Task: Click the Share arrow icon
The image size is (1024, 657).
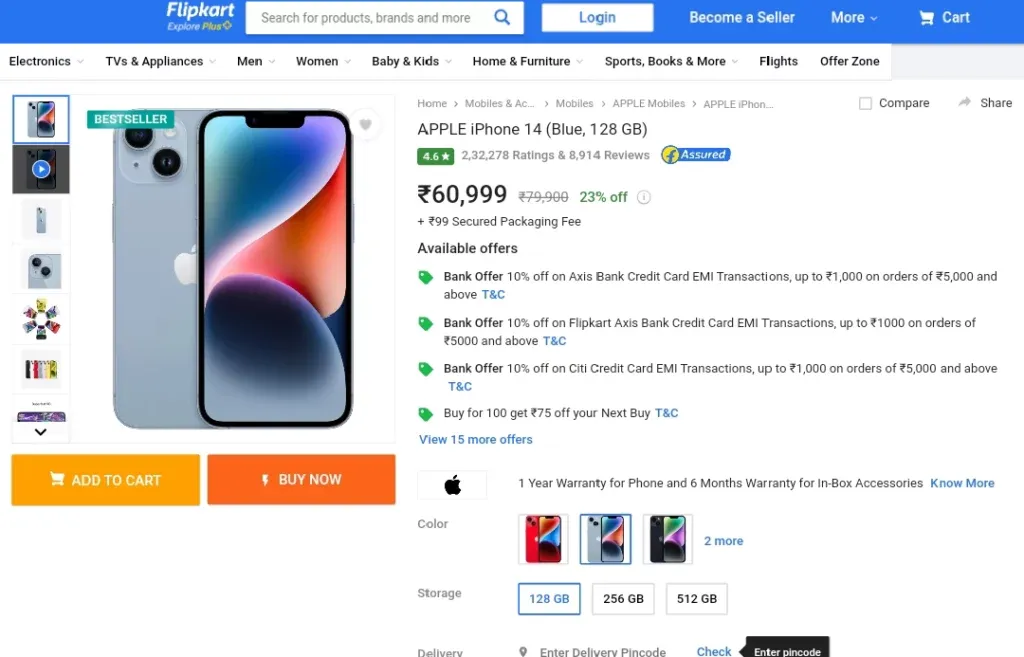Action: [x=964, y=103]
